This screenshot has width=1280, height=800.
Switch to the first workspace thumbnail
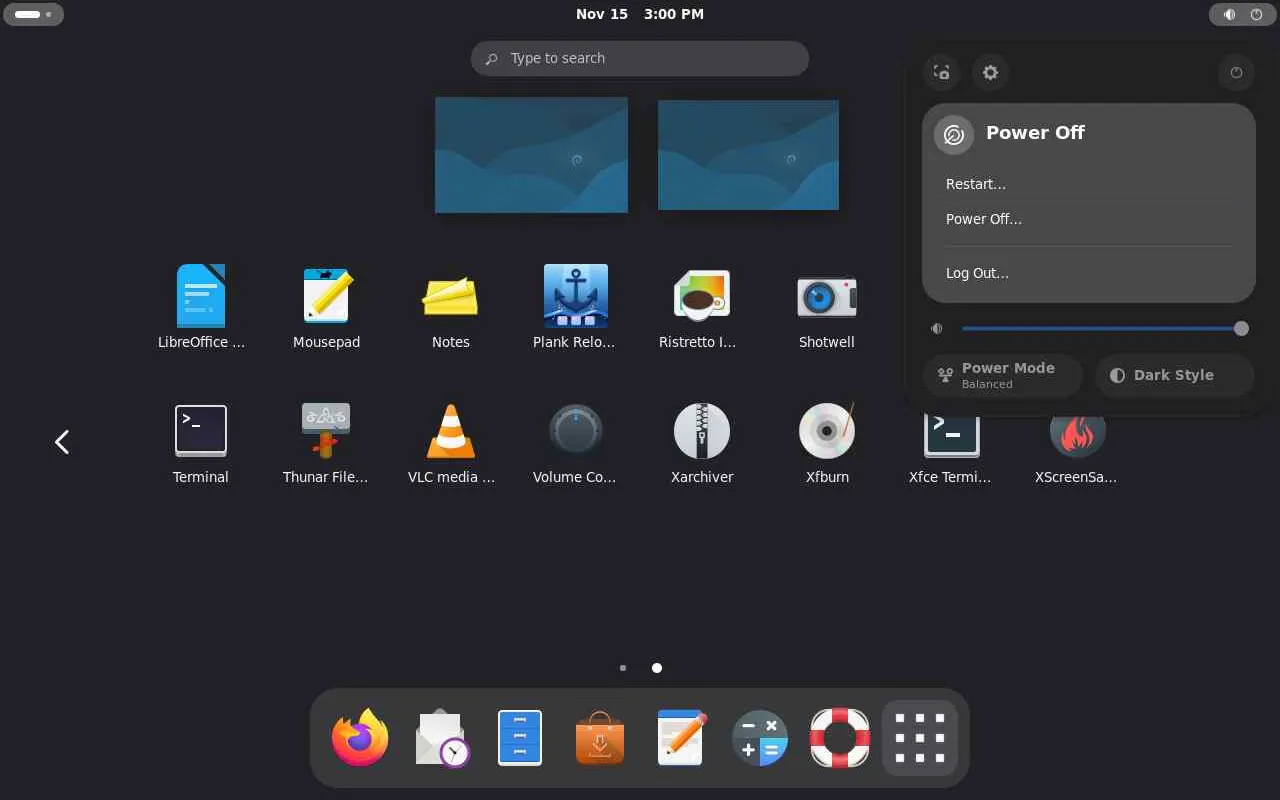point(531,155)
